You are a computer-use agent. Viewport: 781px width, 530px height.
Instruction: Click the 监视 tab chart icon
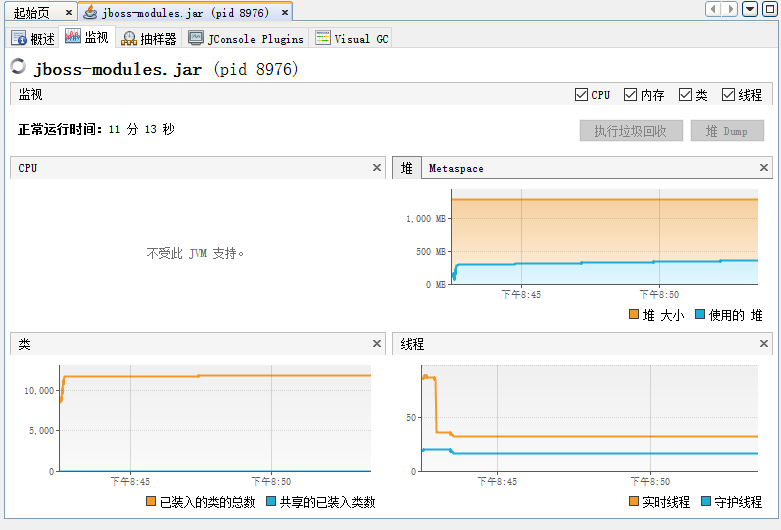(x=73, y=36)
